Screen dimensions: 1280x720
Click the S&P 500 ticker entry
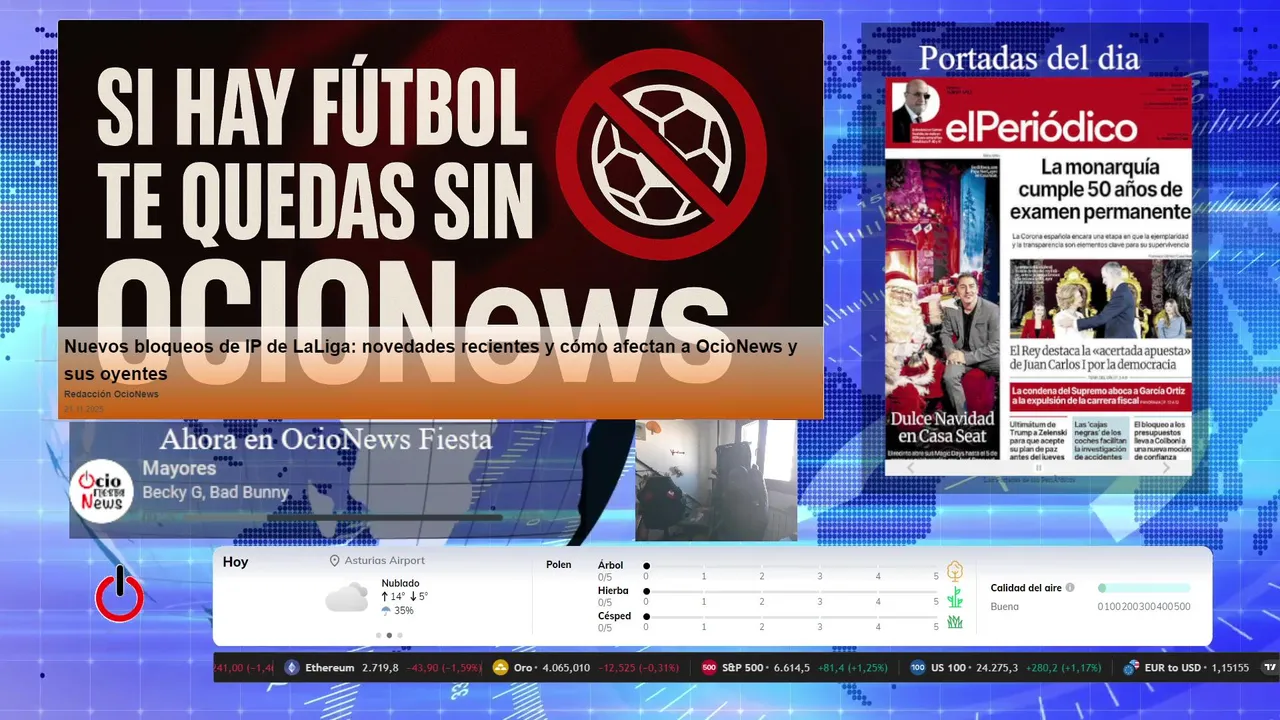792,667
